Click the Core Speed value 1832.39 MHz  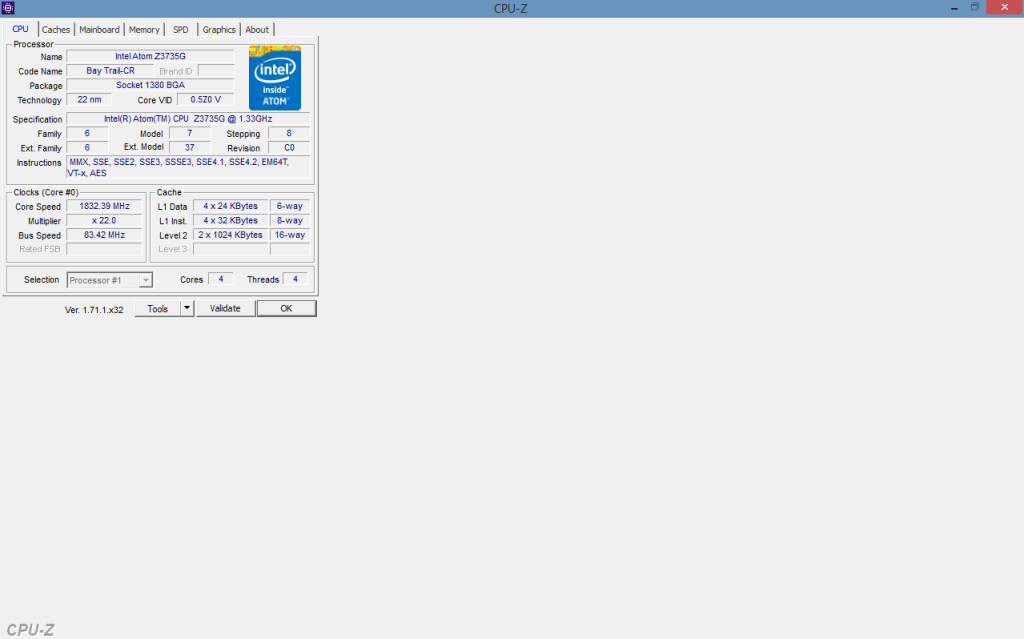pos(104,206)
